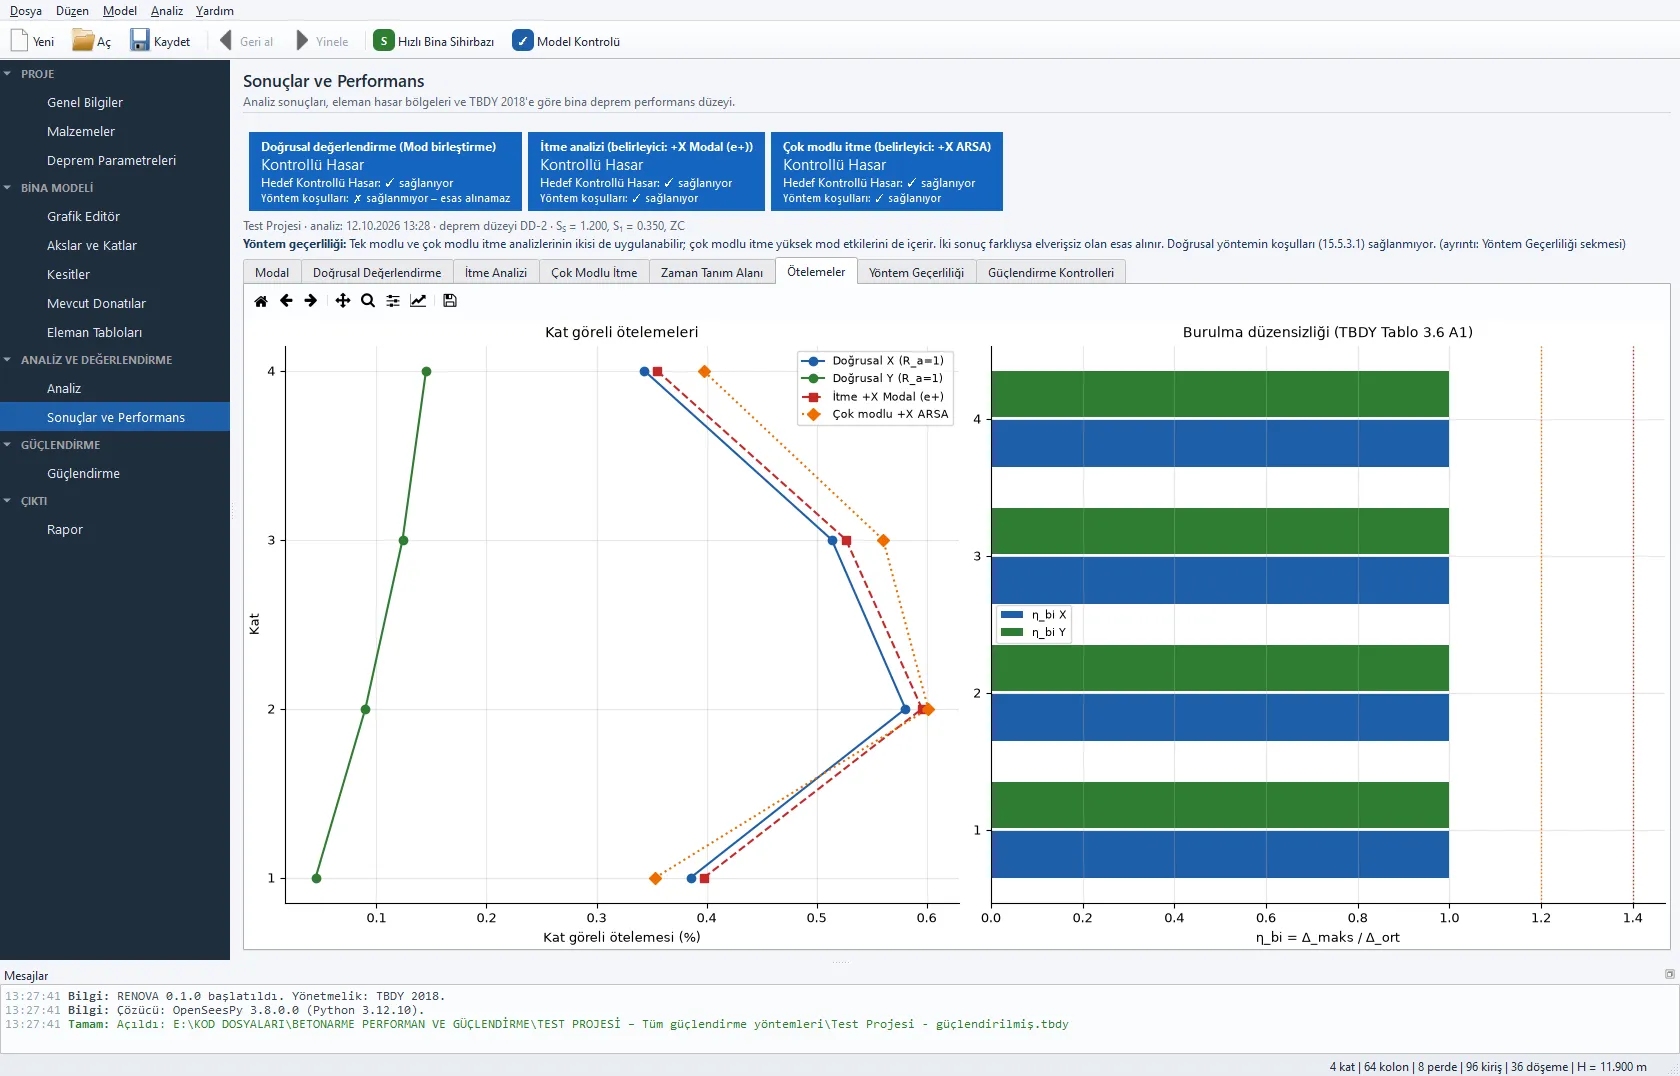This screenshot has width=1680, height=1076.
Task: Open subplot configuration sliders icon
Action: pos(393,301)
